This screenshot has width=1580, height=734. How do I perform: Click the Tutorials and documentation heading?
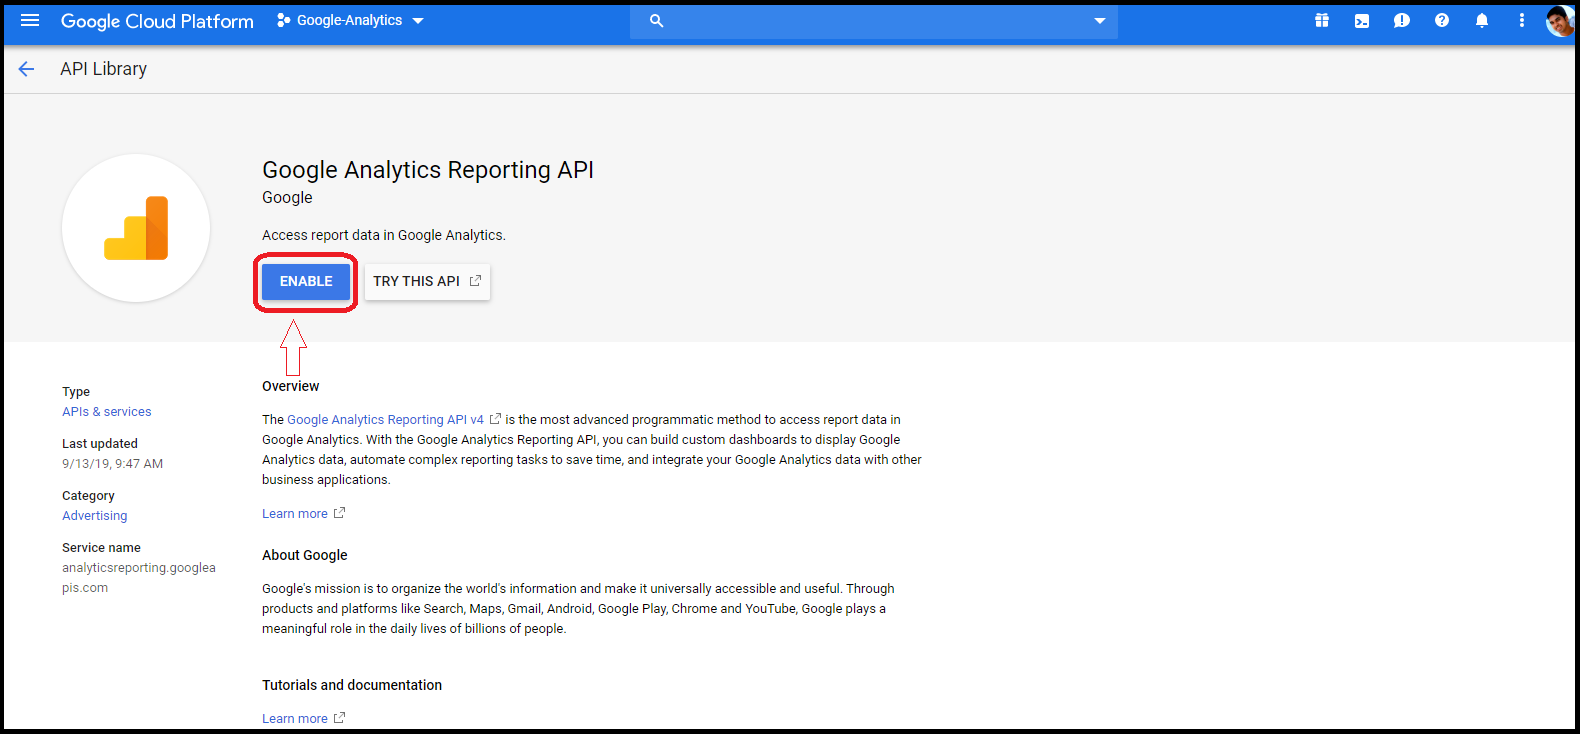point(352,685)
